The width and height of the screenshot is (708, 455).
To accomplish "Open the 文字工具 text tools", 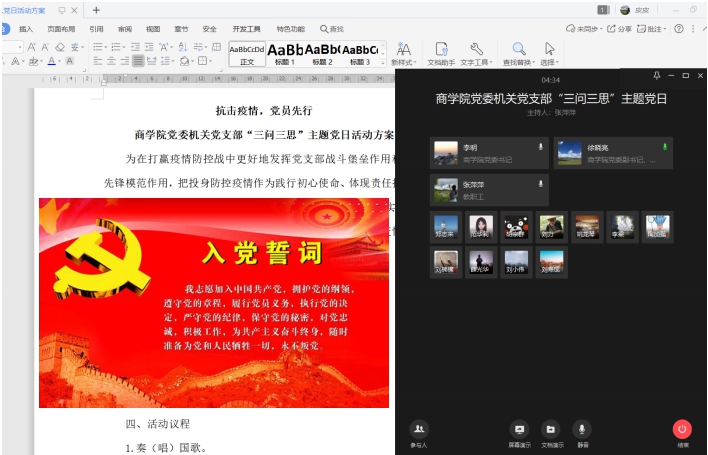I will click(476, 54).
